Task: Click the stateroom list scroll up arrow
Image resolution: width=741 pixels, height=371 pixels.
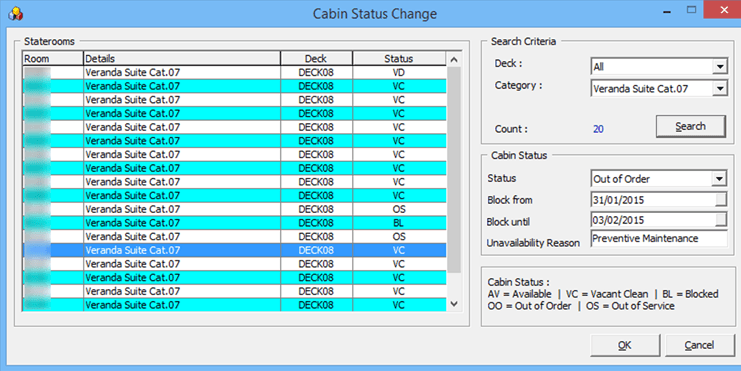Action: tap(454, 60)
